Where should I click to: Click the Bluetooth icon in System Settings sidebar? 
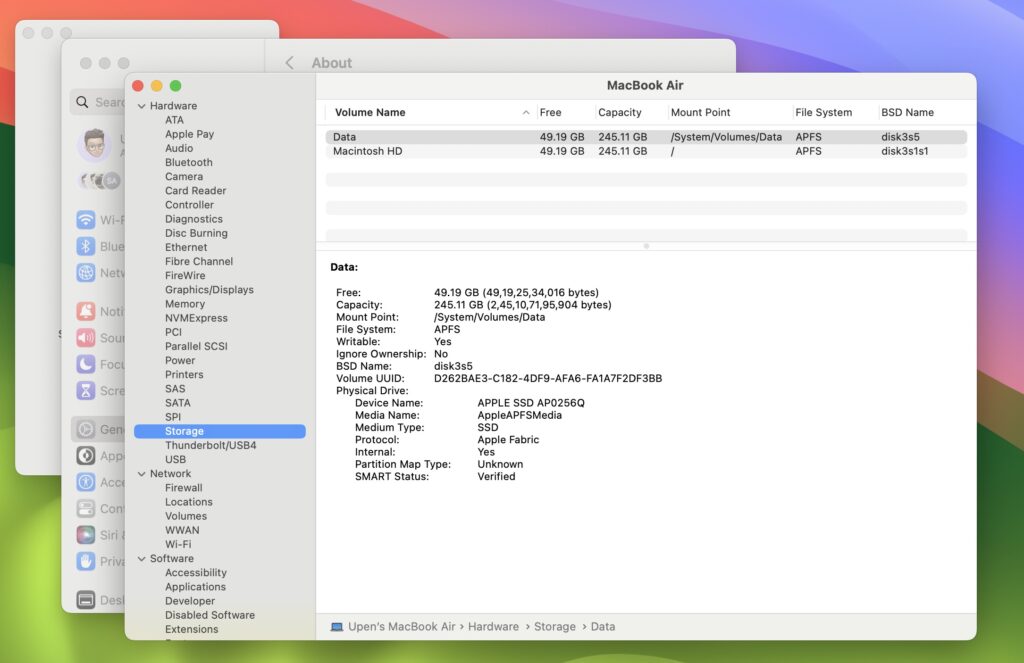tap(86, 246)
